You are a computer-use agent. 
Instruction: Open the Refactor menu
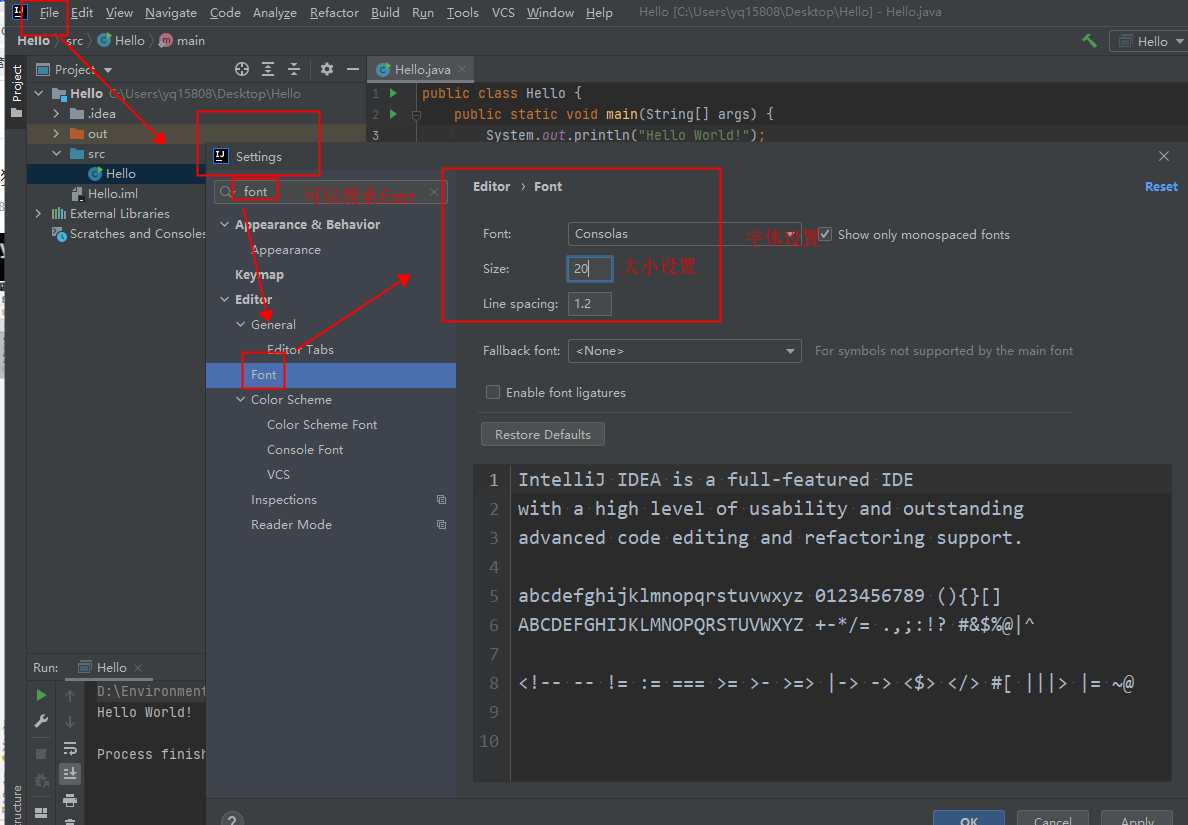click(334, 13)
